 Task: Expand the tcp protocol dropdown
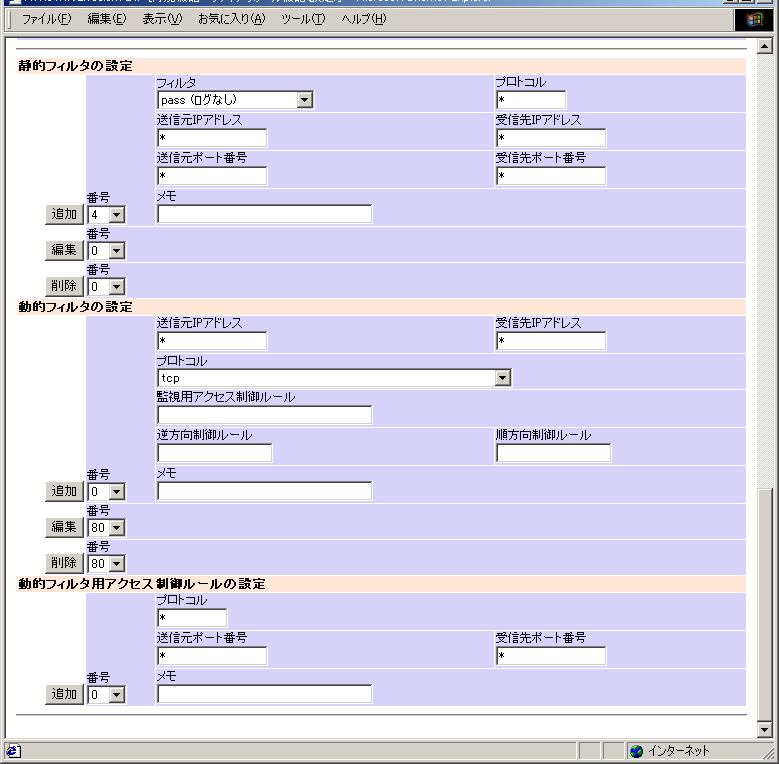click(x=503, y=378)
